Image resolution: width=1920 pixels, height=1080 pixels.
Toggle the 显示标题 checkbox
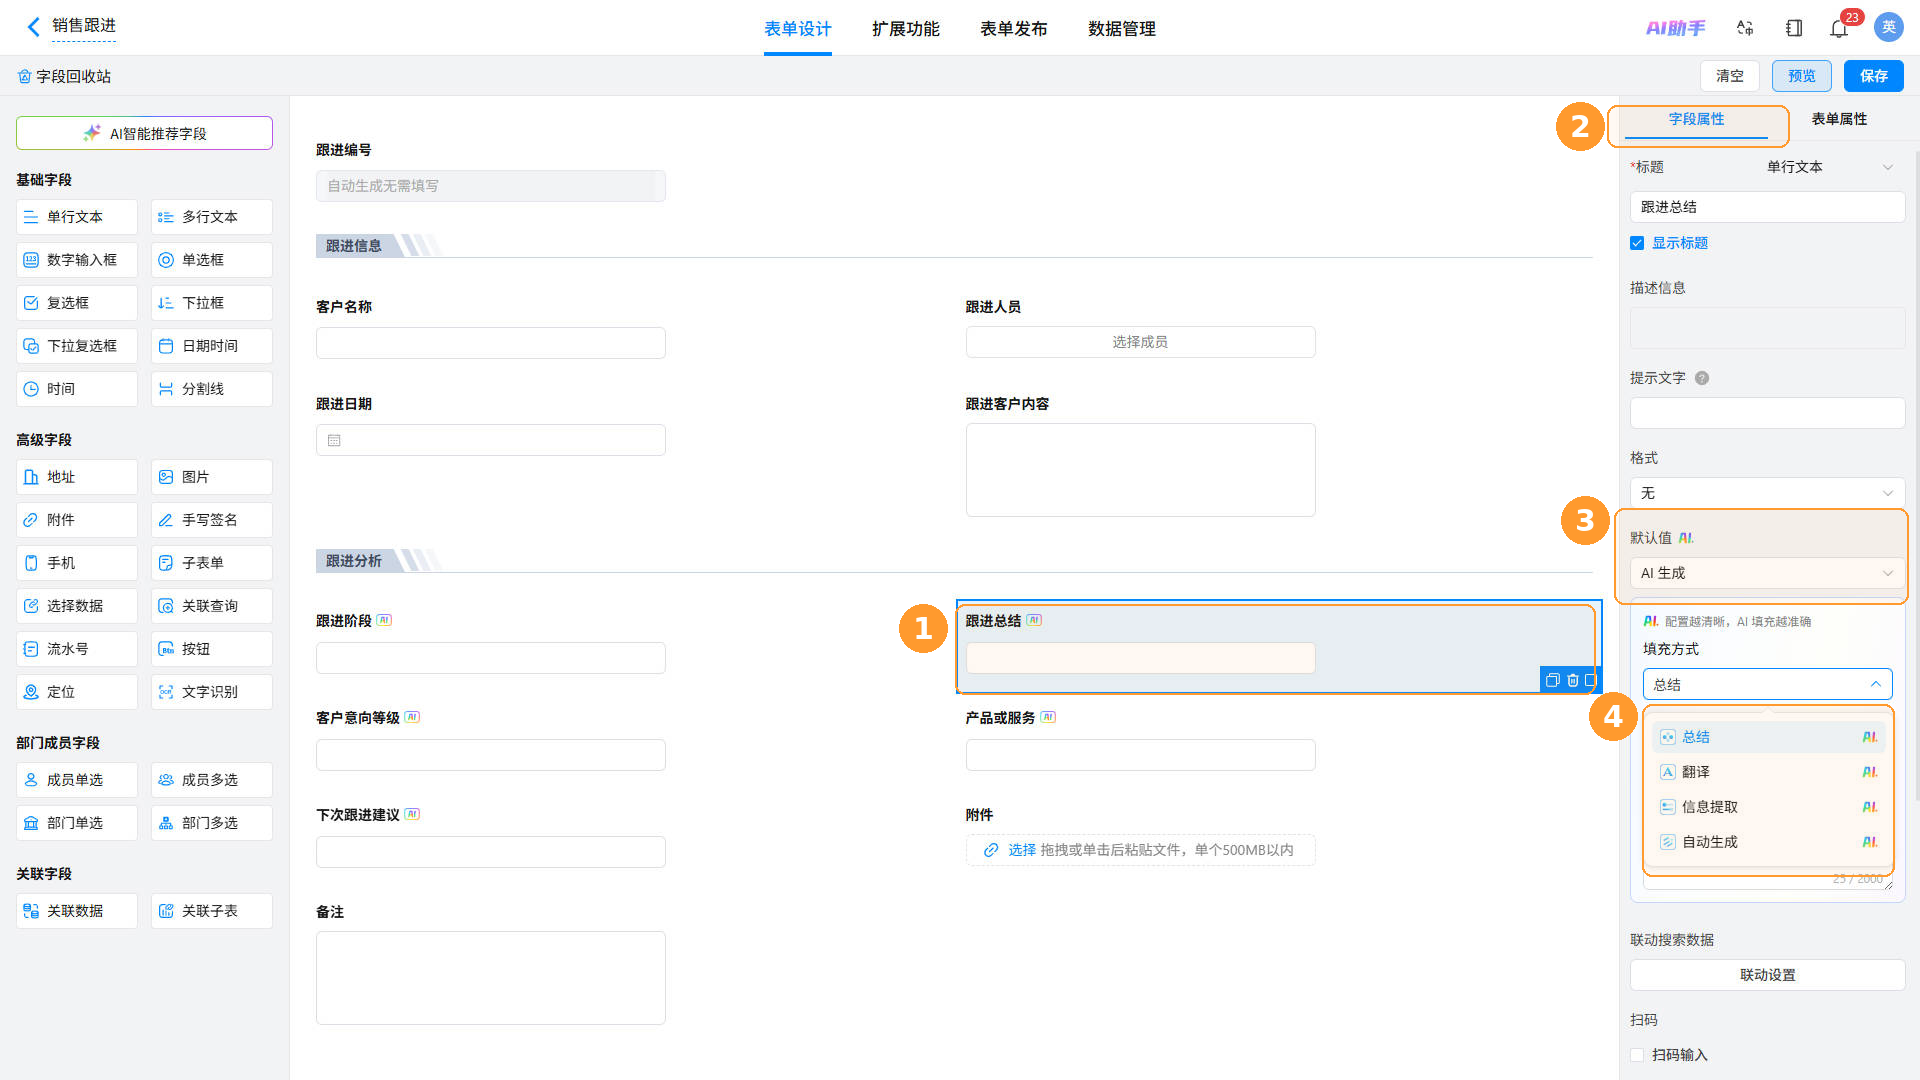click(1637, 243)
